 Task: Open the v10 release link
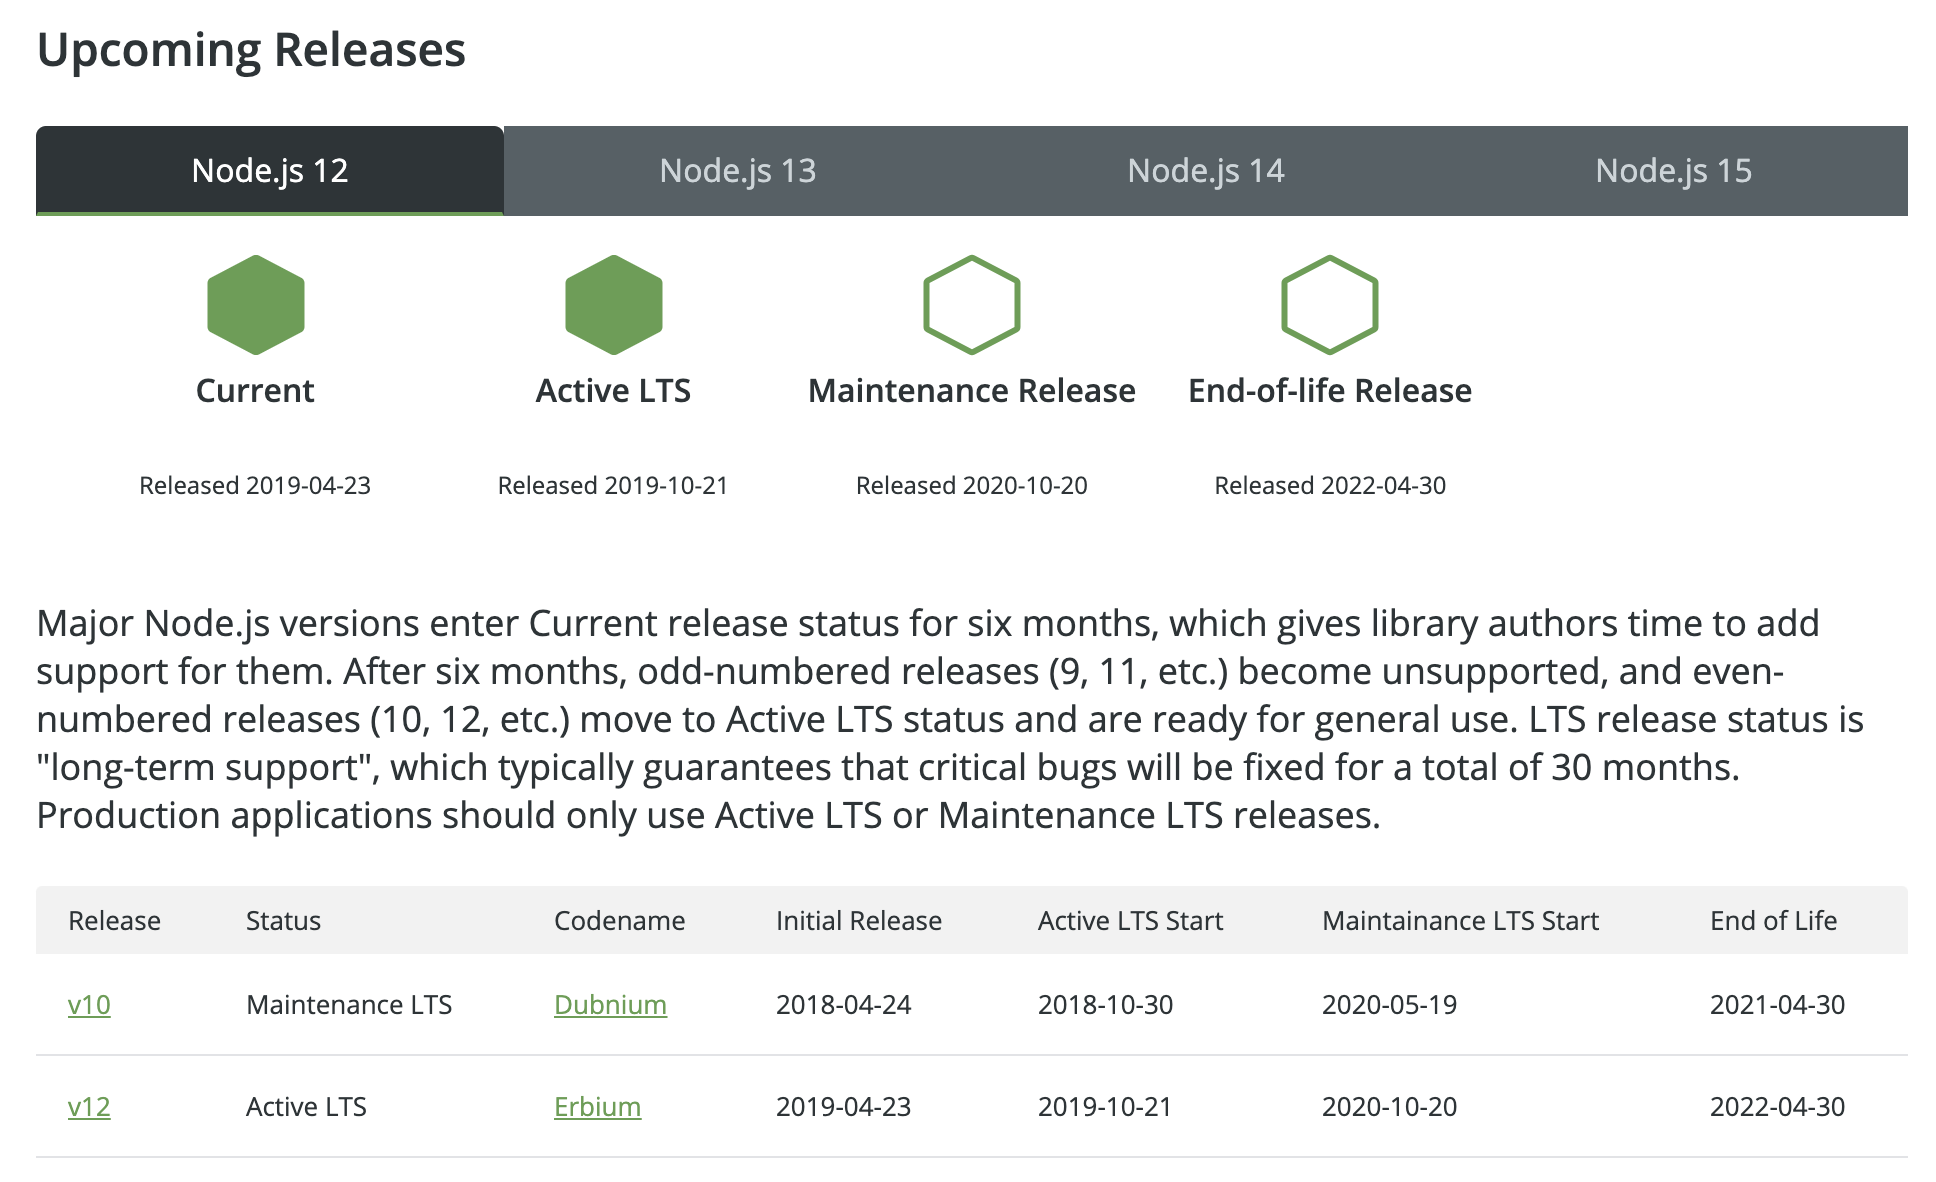coord(89,1004)
